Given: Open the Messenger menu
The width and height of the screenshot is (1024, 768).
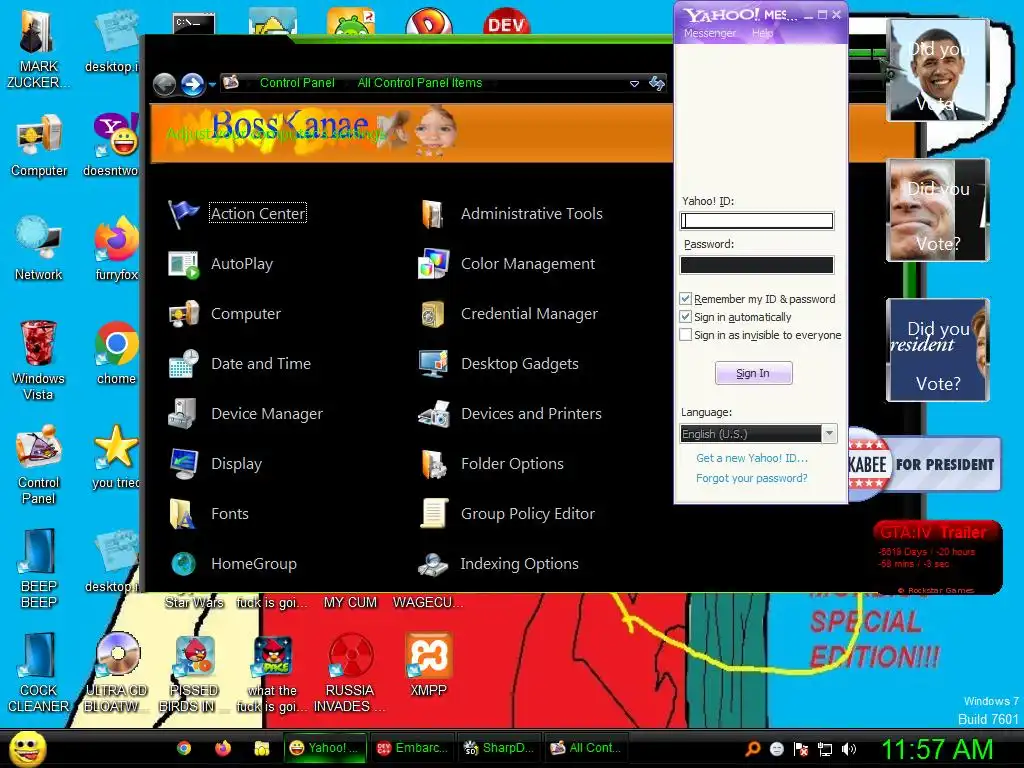Looking at the screenshot, I should click(x=710, y=33).
